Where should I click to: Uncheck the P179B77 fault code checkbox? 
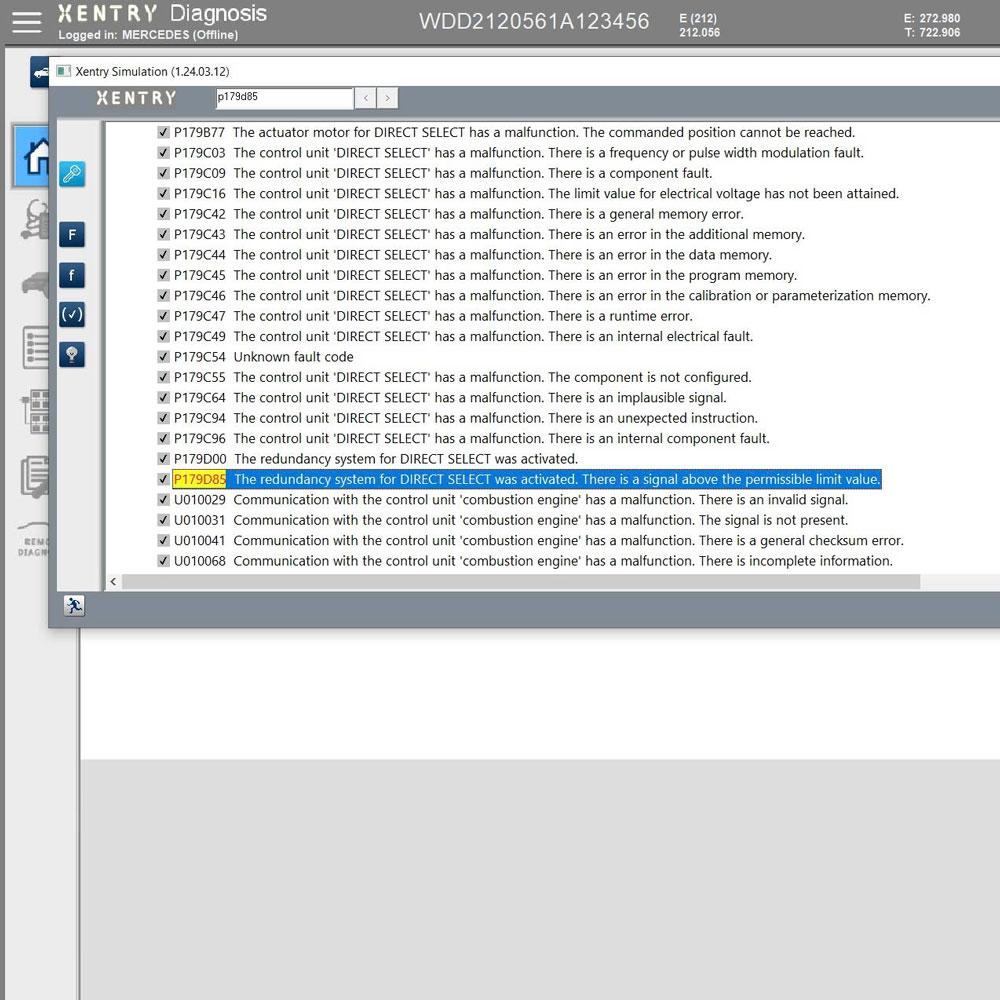[163, 133]
